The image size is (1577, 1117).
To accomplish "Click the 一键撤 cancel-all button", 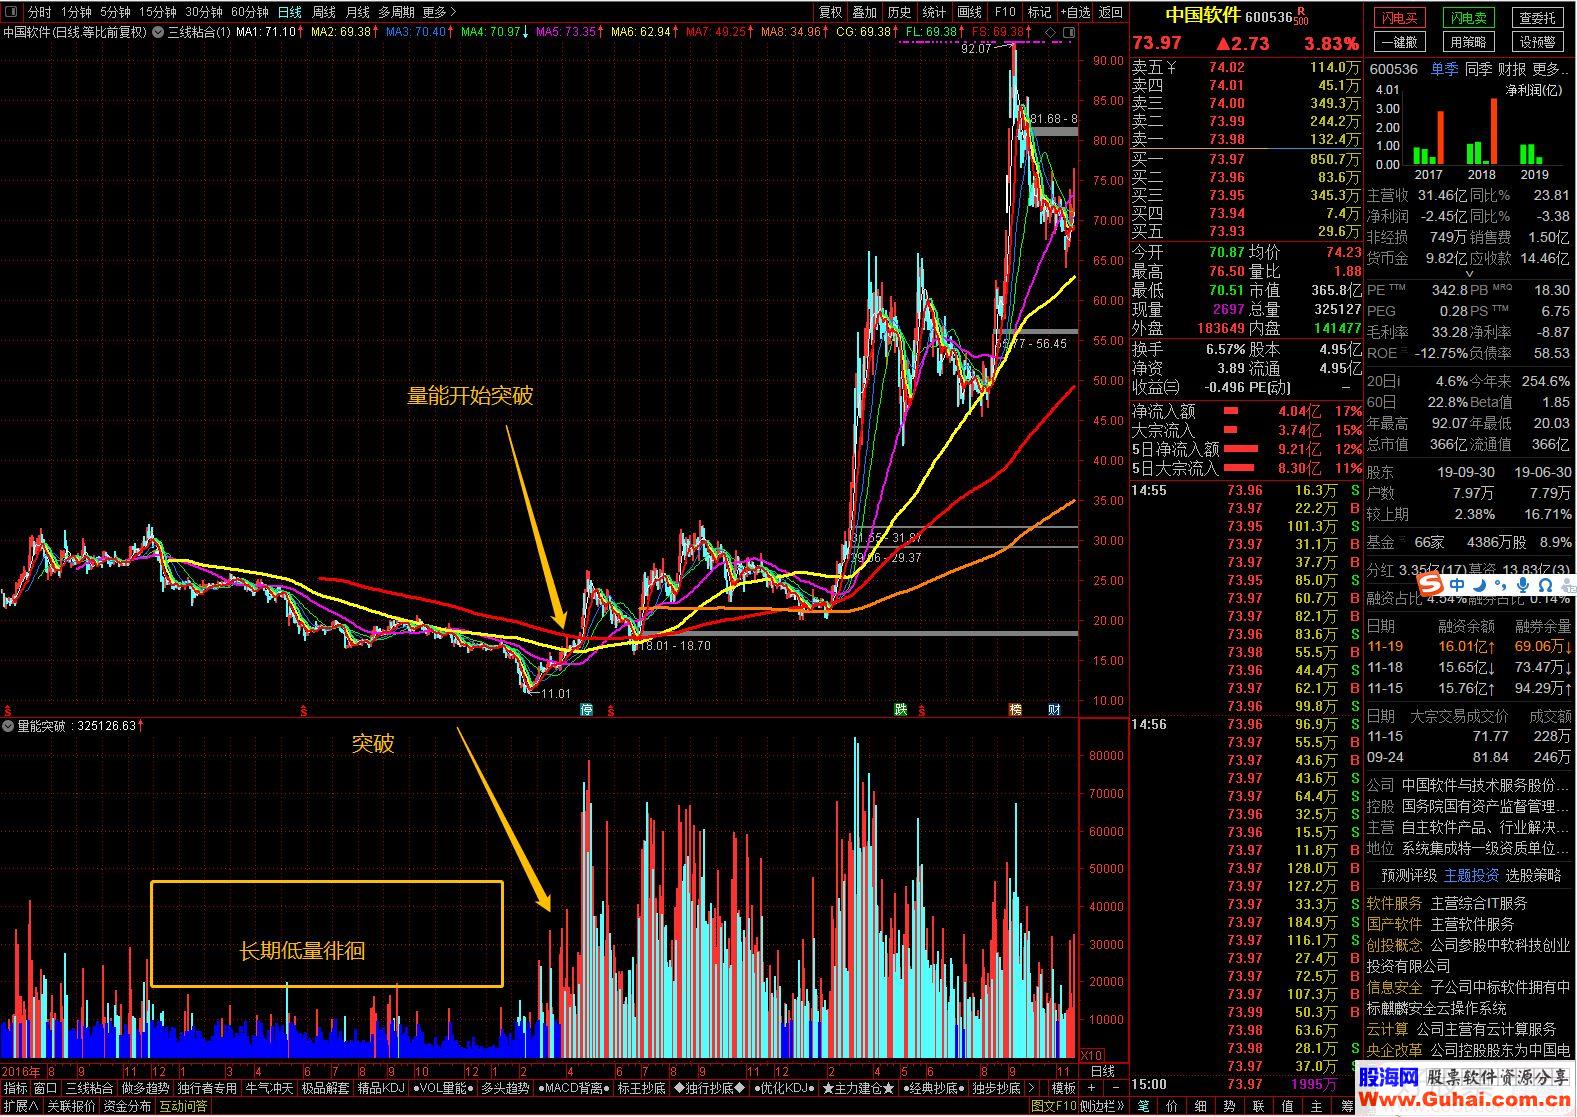I will point(1400,42).
